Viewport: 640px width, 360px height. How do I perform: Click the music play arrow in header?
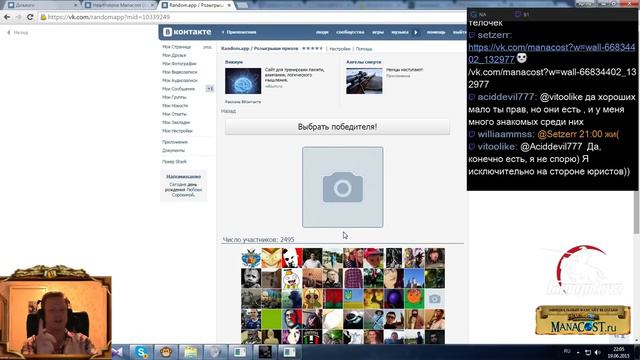pos(416,32)
